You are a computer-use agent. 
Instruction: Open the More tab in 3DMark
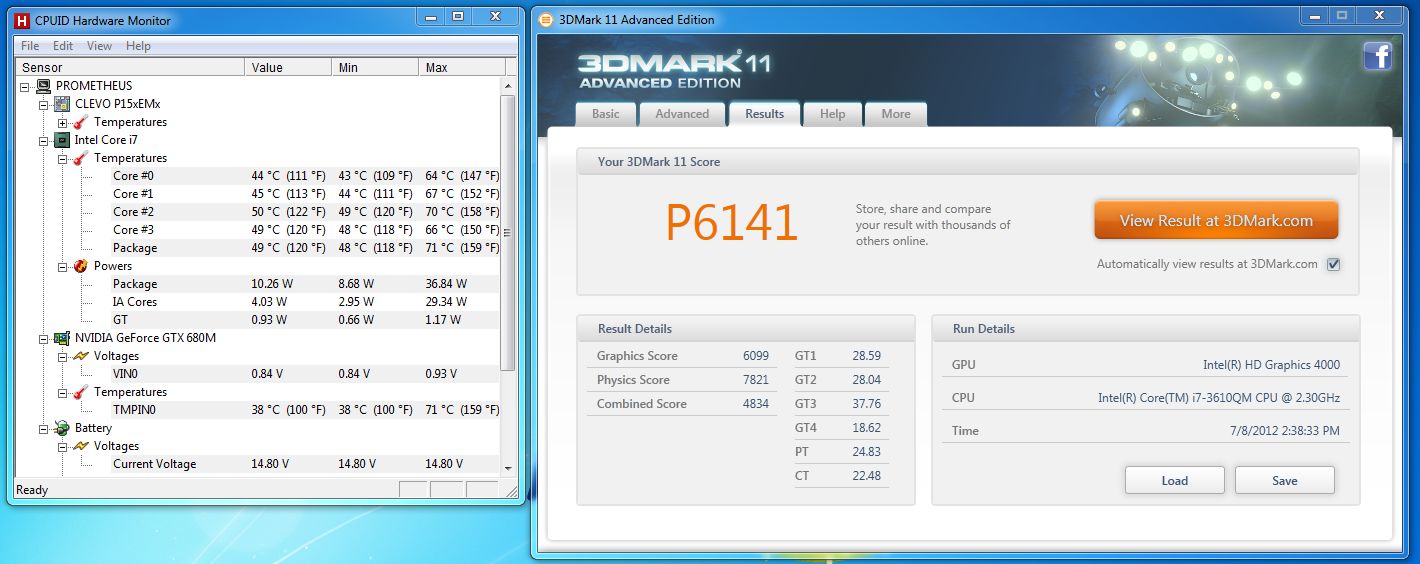point(896,114)
